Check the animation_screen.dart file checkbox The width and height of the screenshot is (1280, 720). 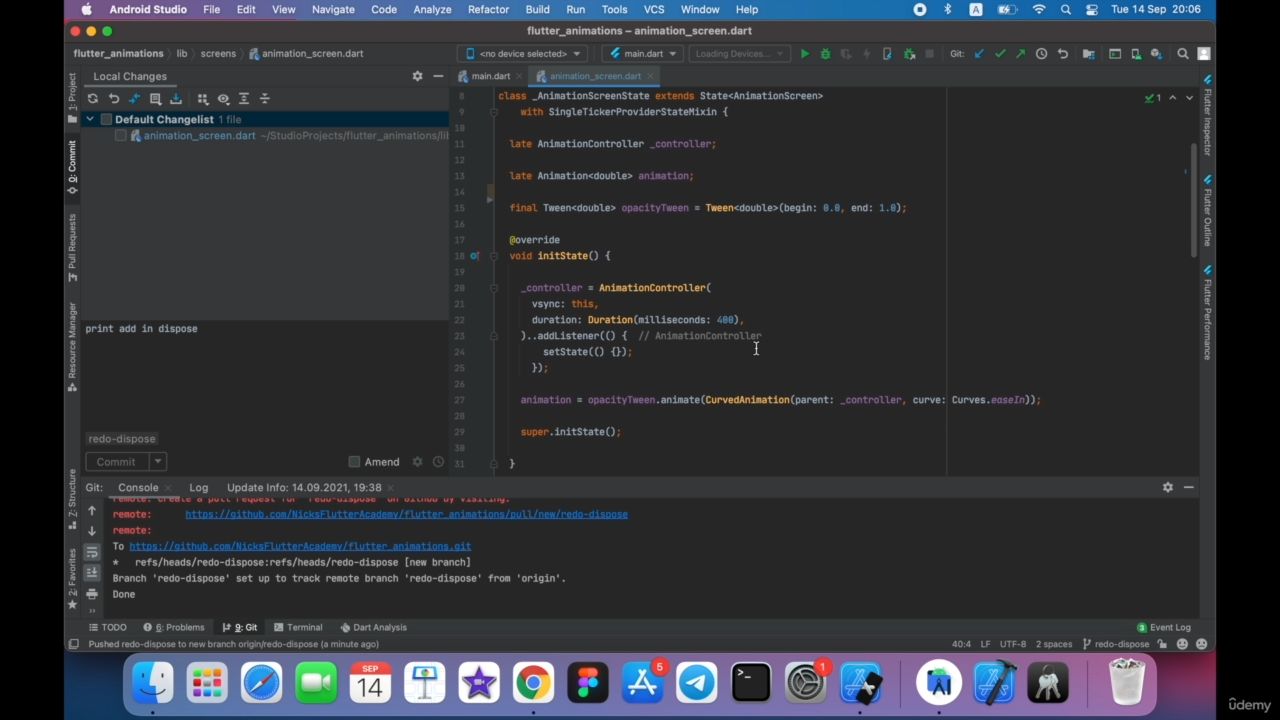121,136
